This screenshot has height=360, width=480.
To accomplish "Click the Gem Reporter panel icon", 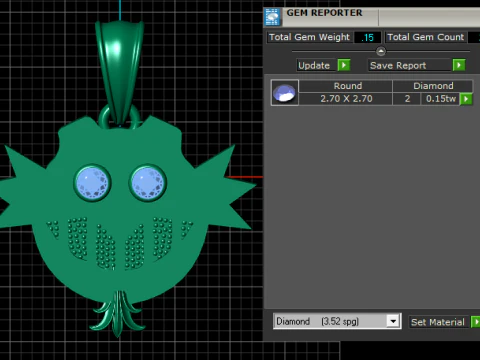I will 272,17.
